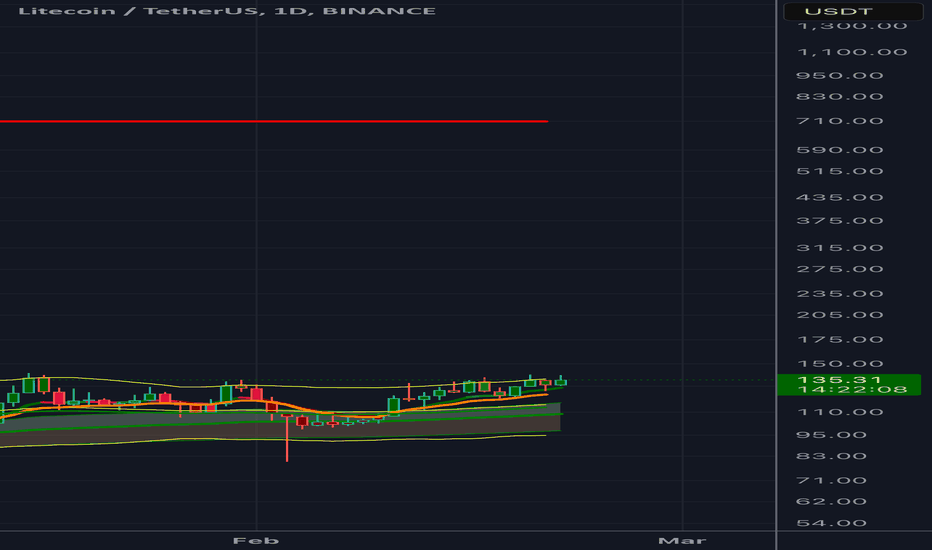The height and width of the screenshot is (550, 932).
Task: Click the 375.00 price axis label
Action: [839, 221]
